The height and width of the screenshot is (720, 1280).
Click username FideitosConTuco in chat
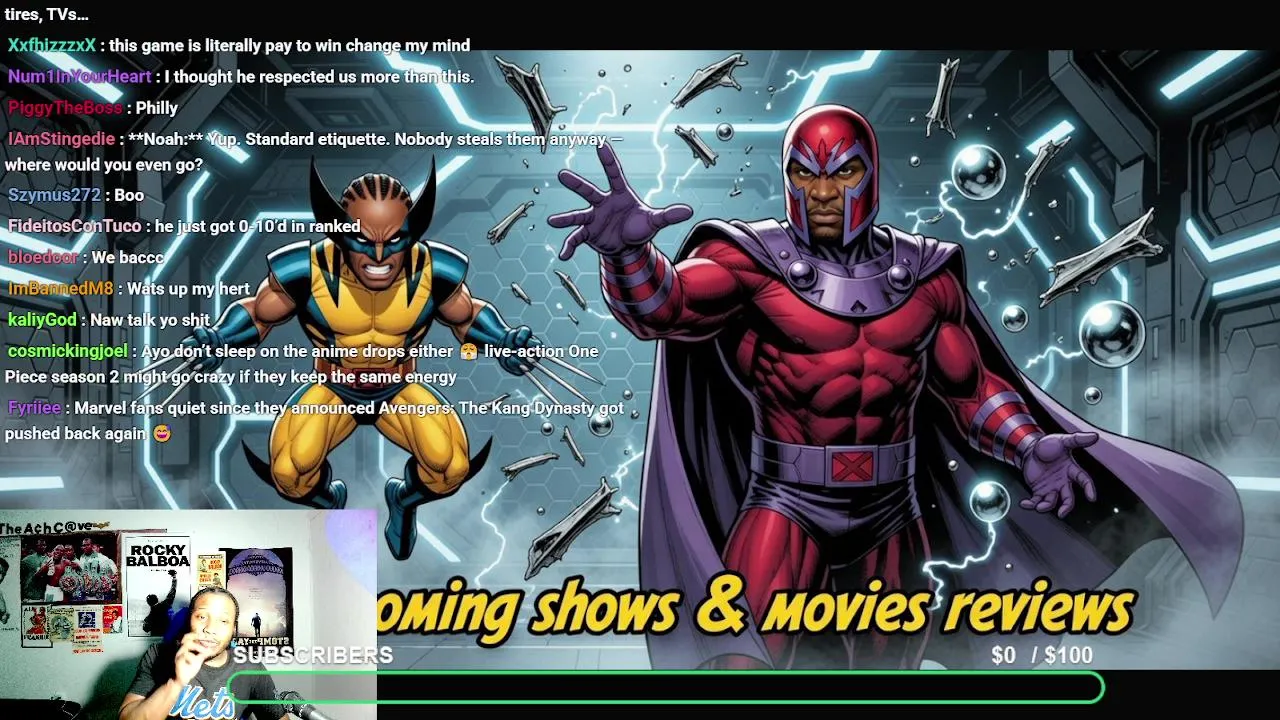tap(75, 226)
